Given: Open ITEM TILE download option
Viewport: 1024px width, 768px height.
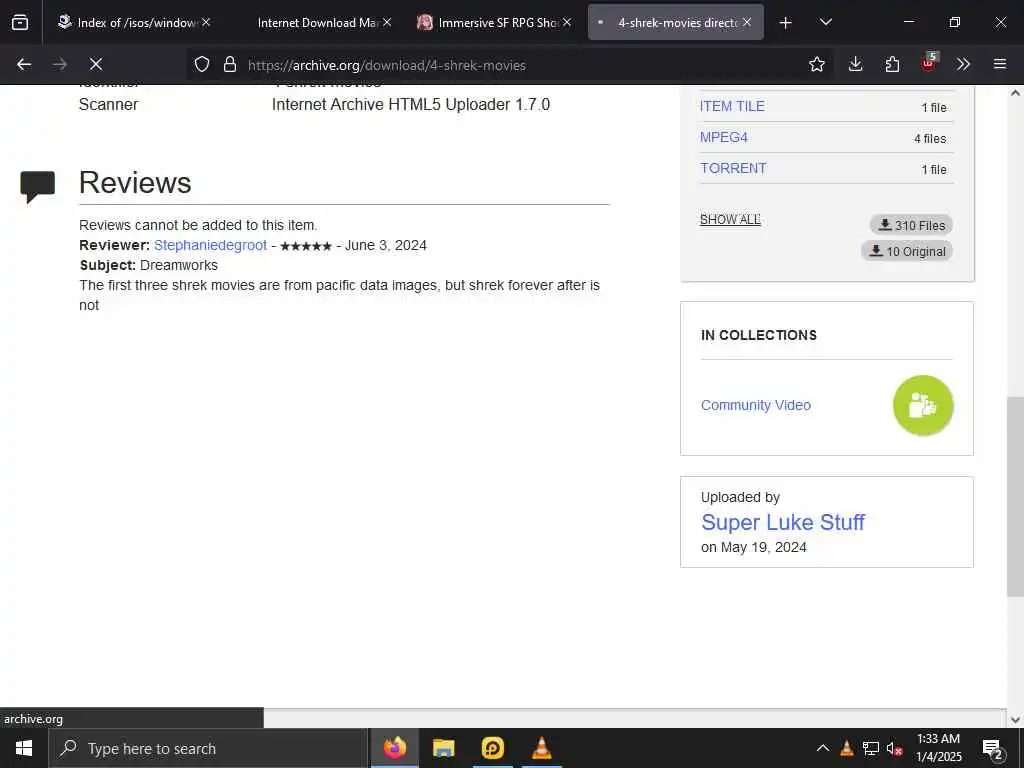Looking at the screenshot, I should (x=732, y=106).
